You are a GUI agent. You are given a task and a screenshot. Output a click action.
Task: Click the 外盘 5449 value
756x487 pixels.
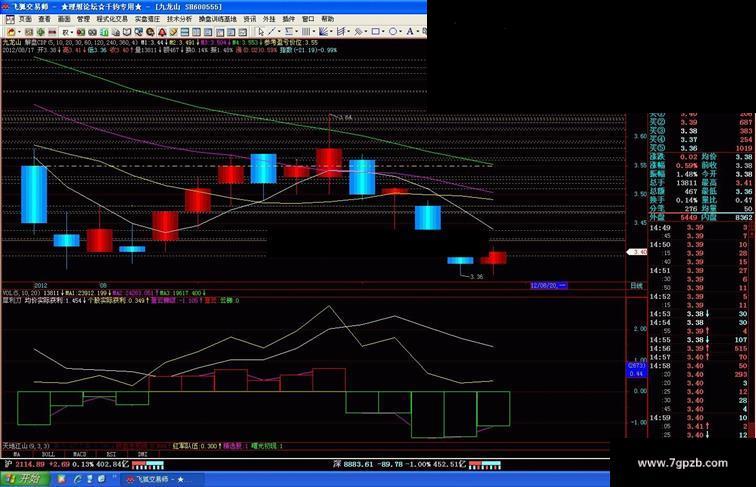pyautogui.click(x=689, y=218)
